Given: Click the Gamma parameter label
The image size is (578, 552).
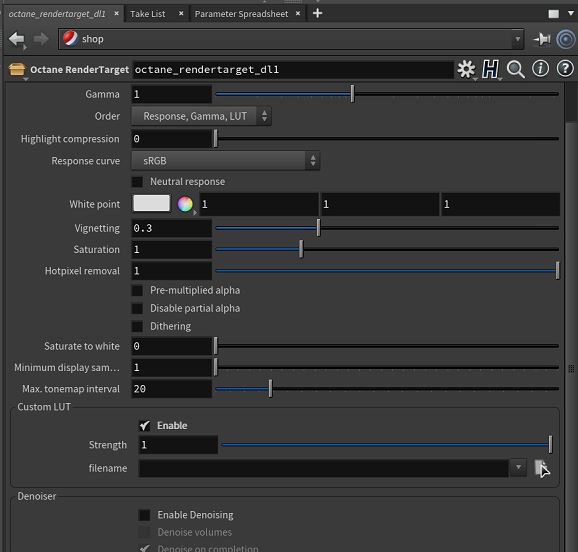Looking at the screenshot, I should 102,94.
